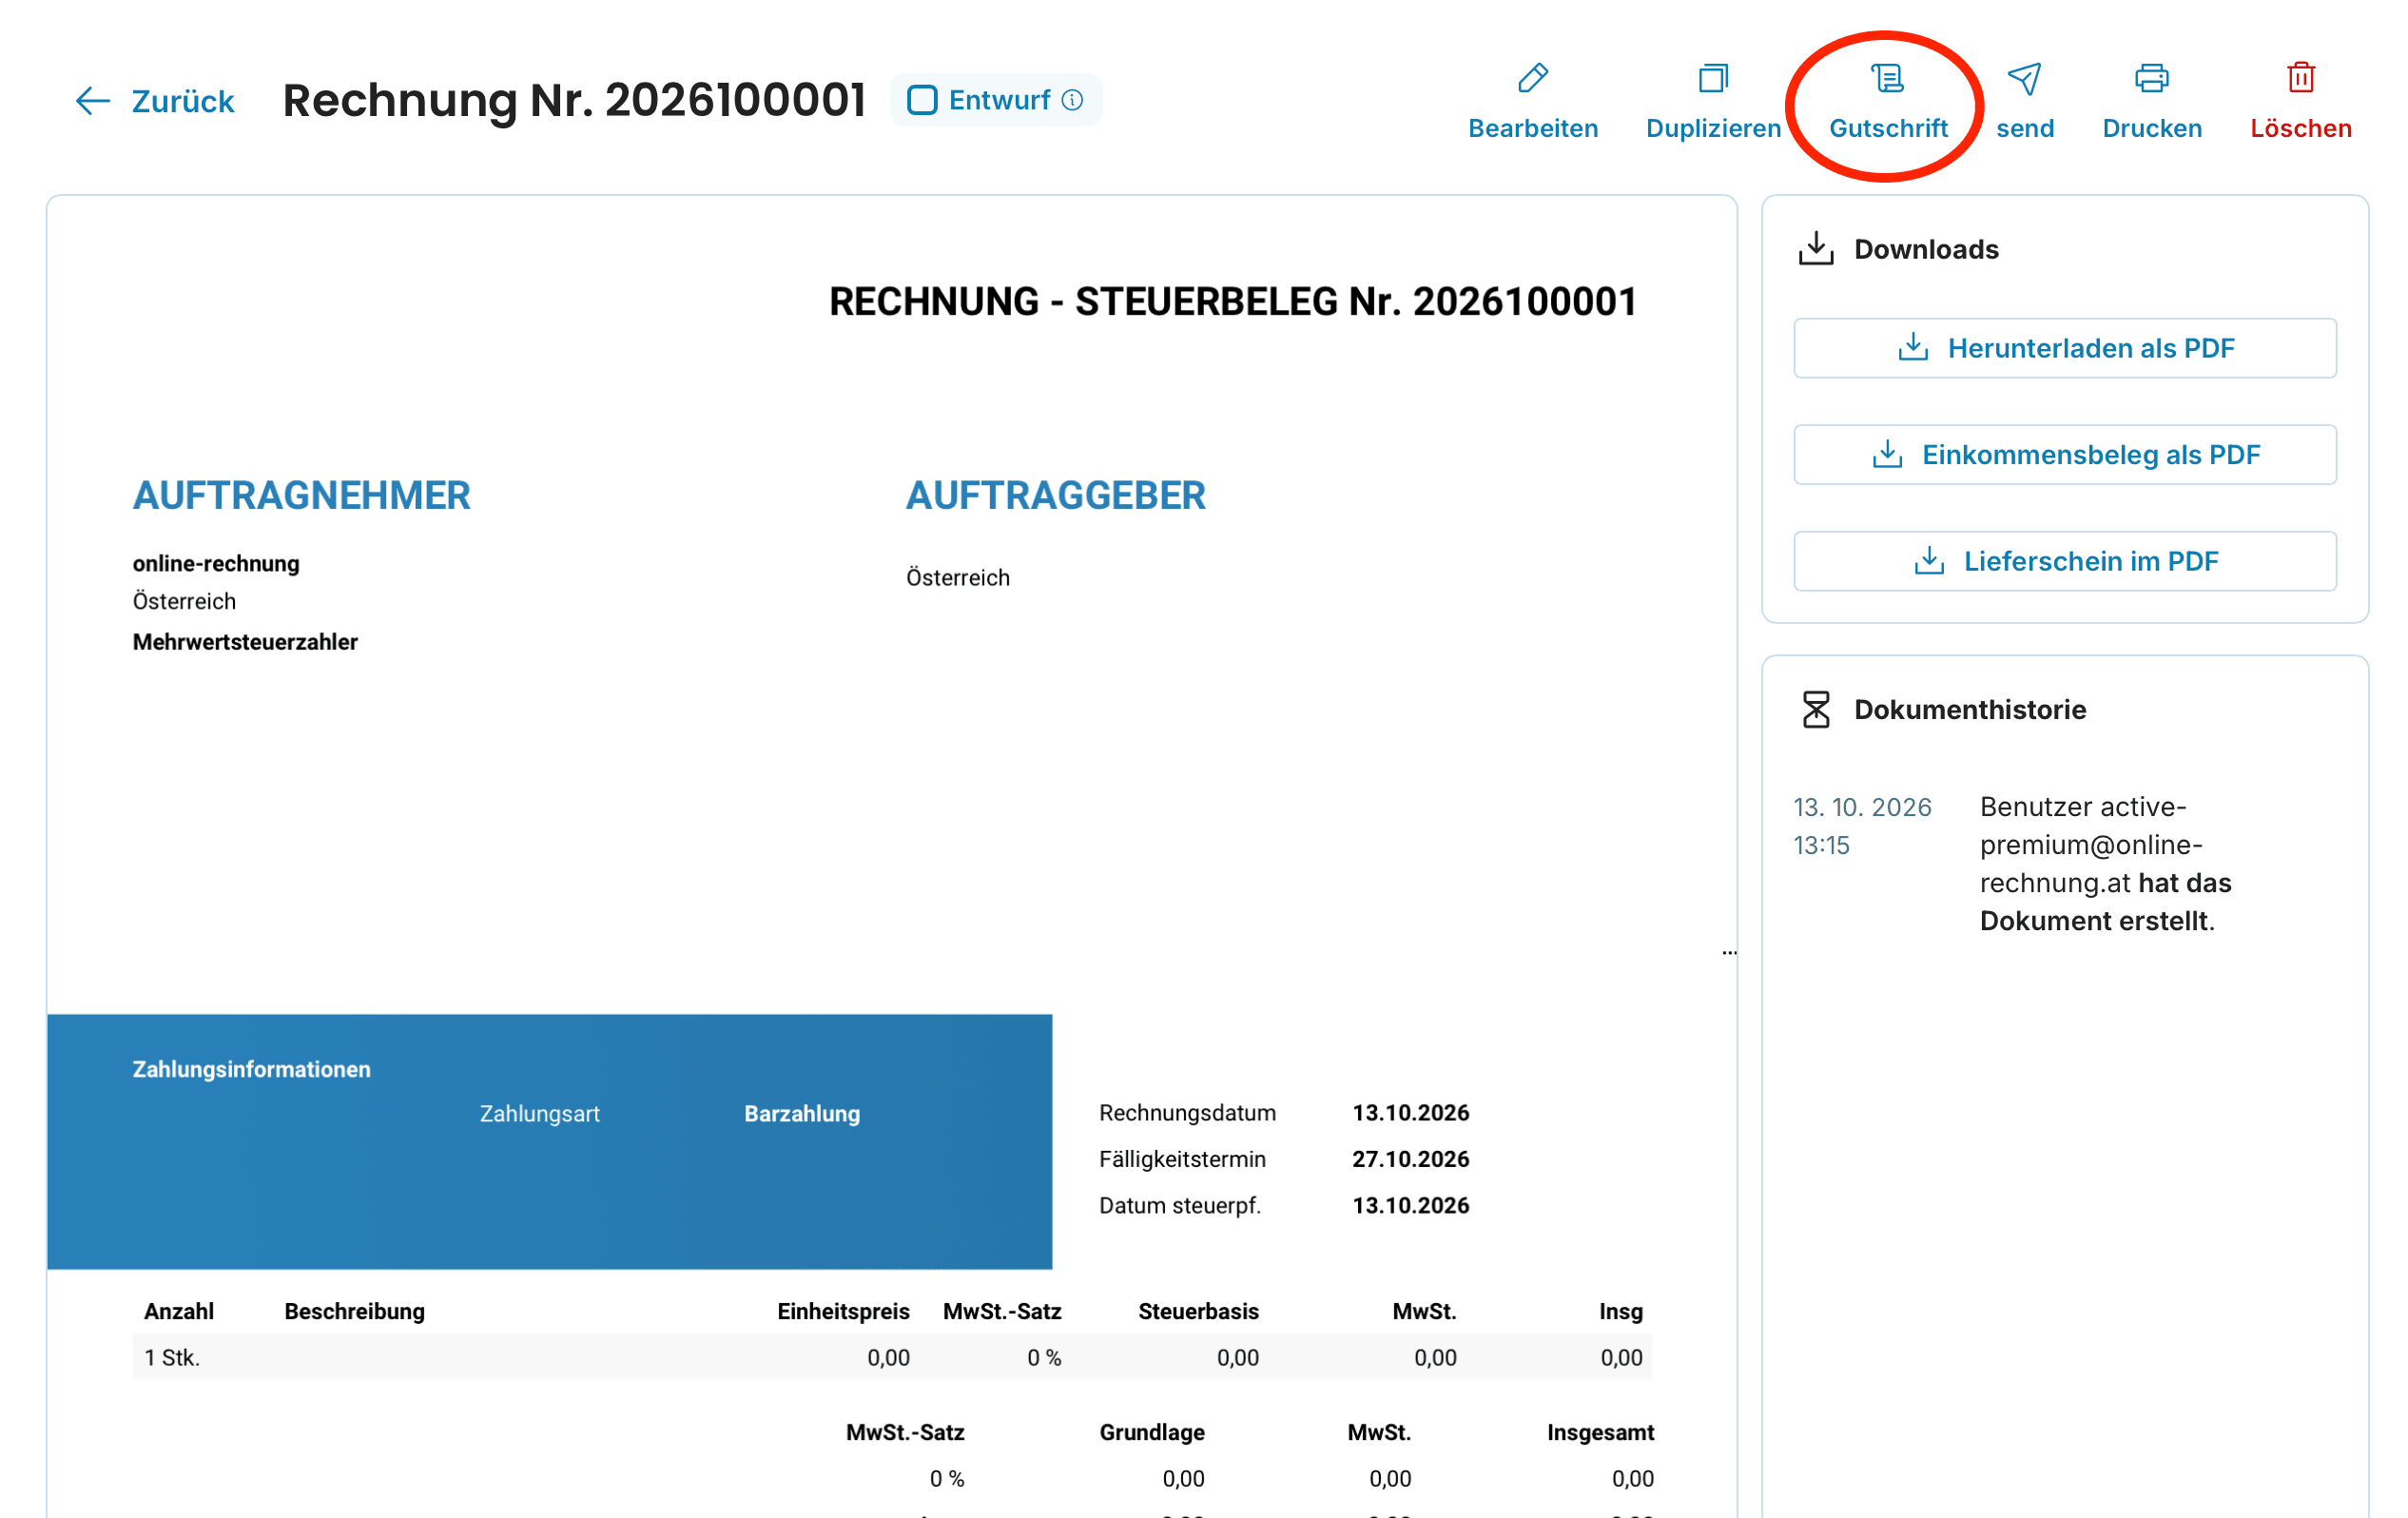Click the Steuerbasis column header
Viewport: 2408px width, 1518px height.
click(x=1197, y=1311)
